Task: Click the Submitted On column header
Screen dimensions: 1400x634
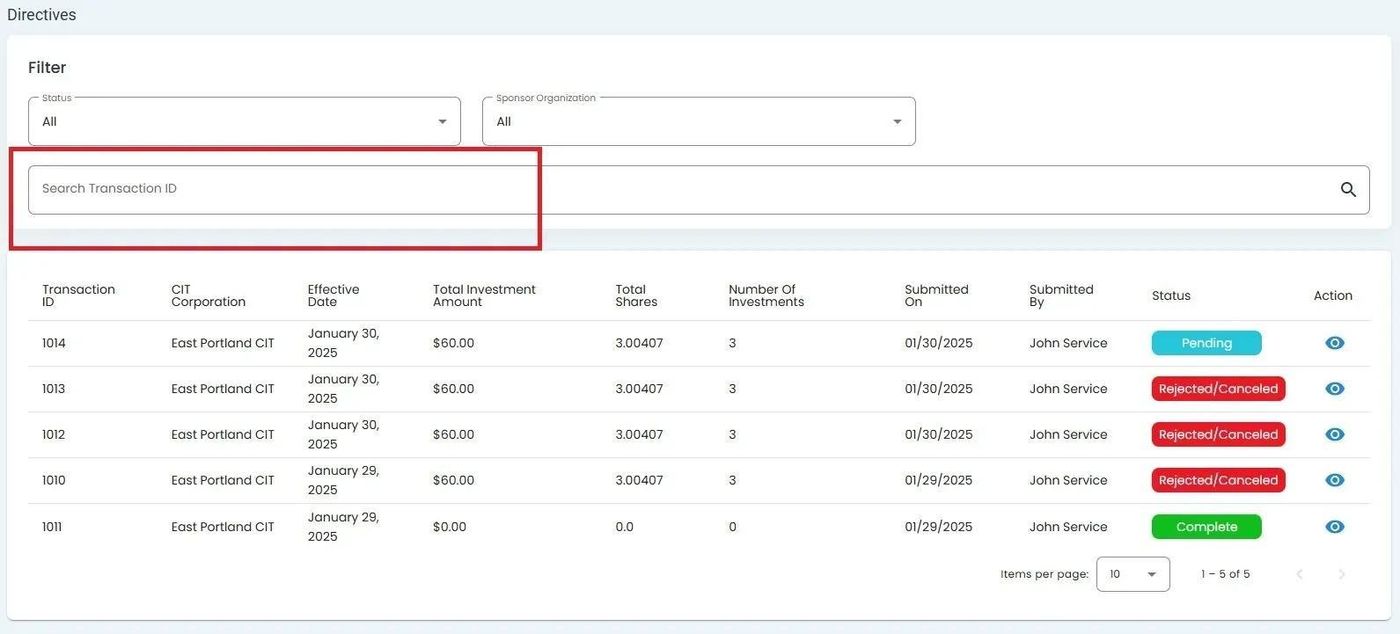Action: [x=936, y=296]
